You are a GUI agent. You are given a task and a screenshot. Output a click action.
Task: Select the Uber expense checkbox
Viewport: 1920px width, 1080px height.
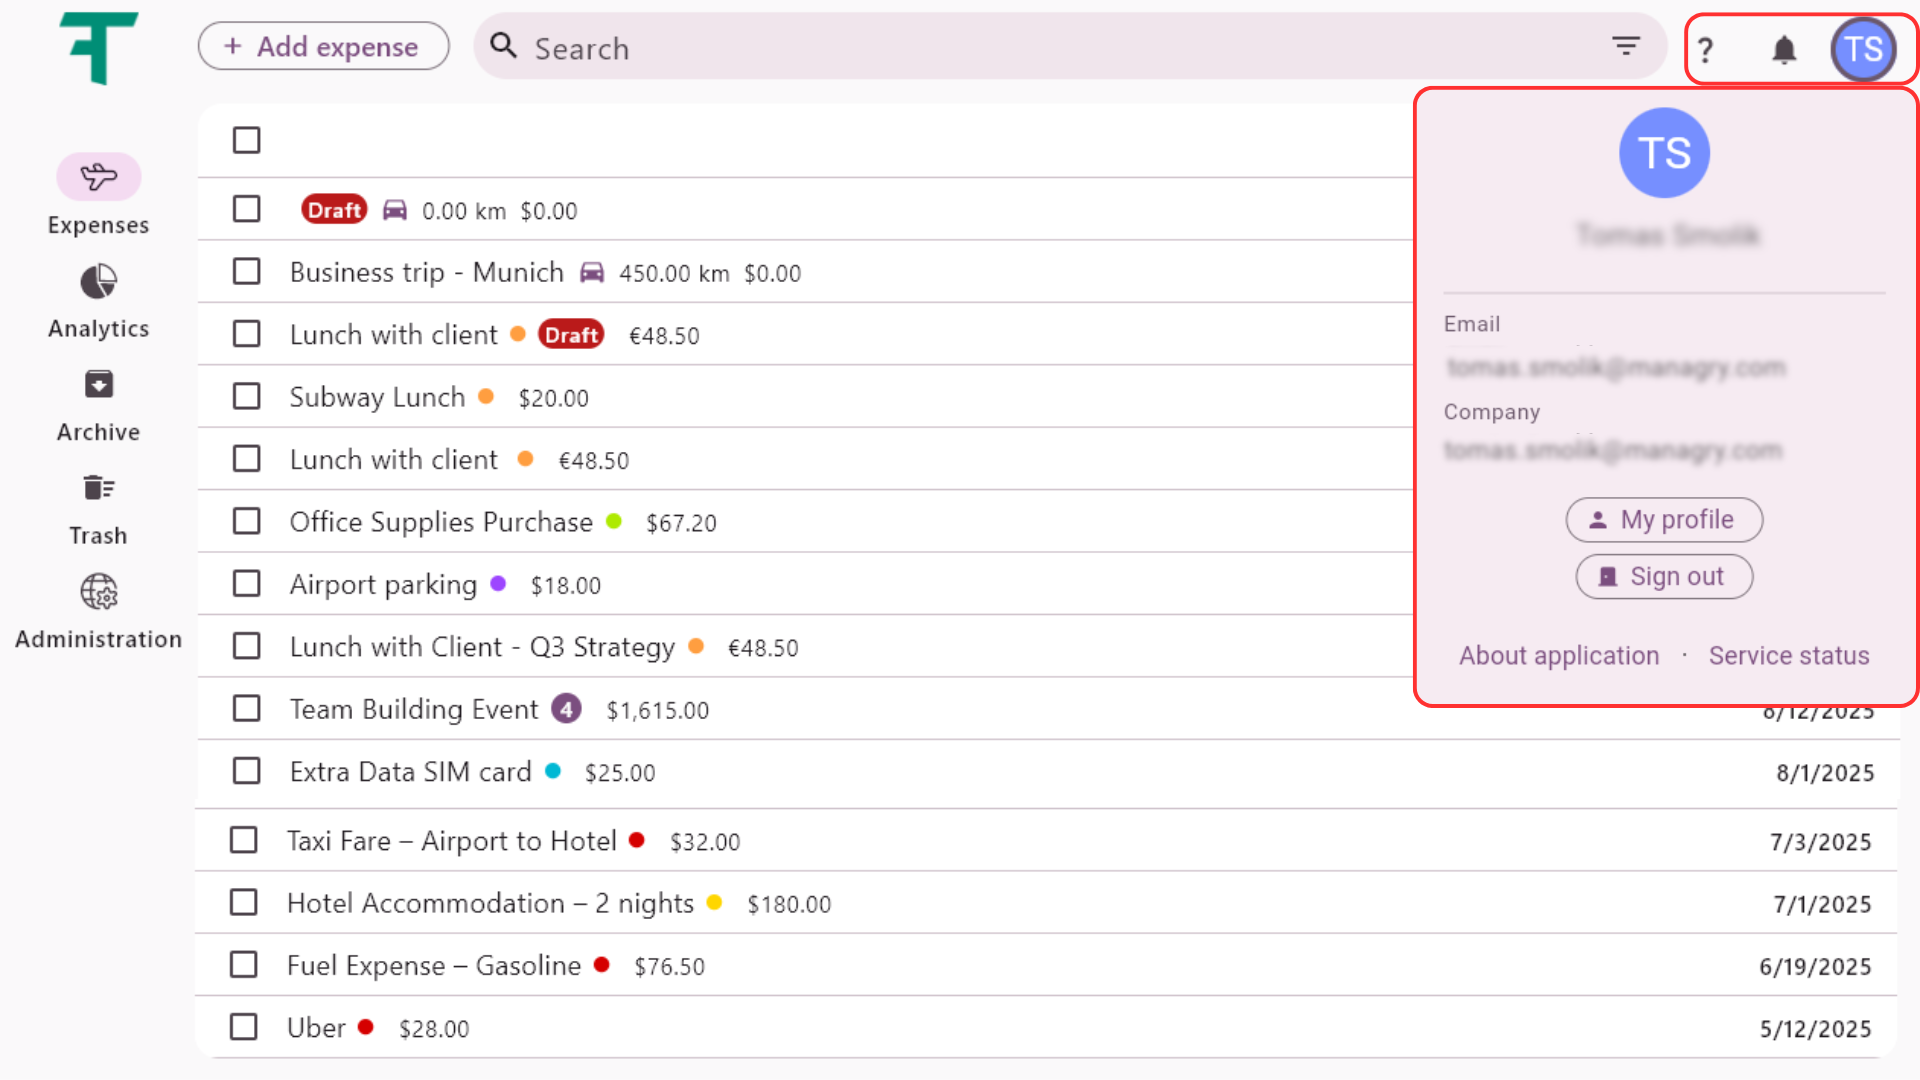[243, 1028]
